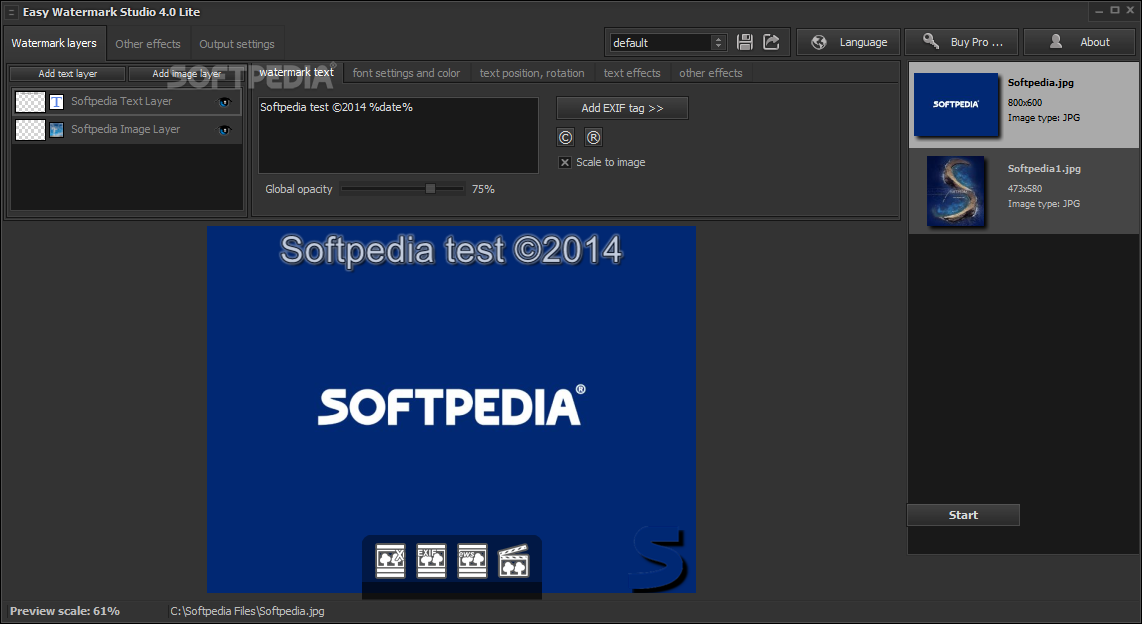Viewport: 1142px width, 624px height.
Task: Click the clapperboard icon in preview toolbar
Action: (x=513, y=561)
